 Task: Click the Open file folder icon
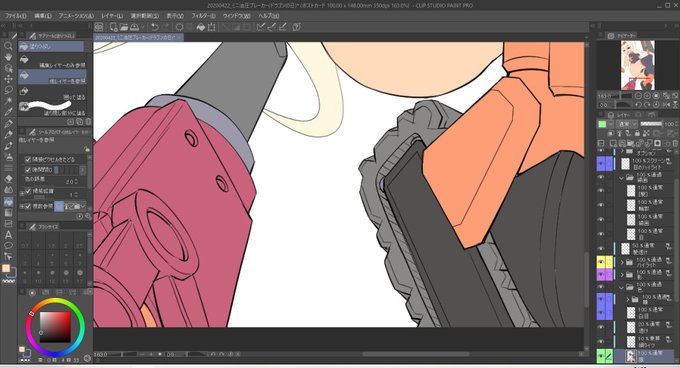124,27
